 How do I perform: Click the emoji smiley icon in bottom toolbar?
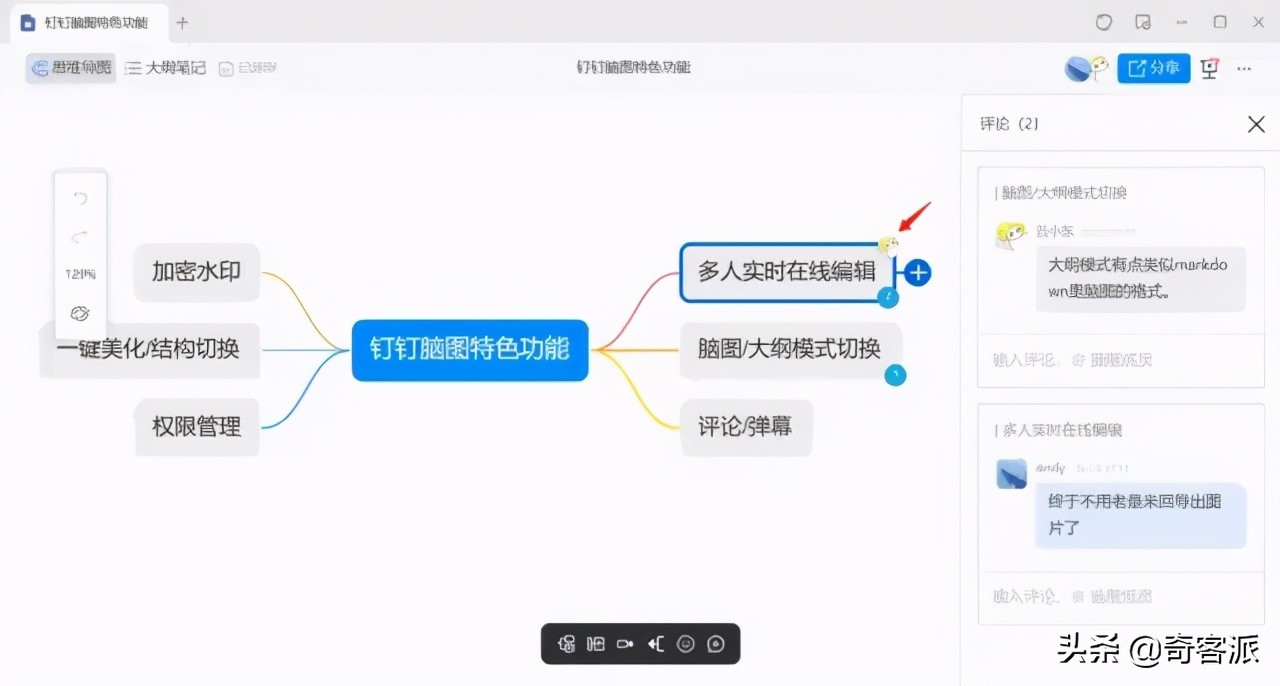coord(686,644)
